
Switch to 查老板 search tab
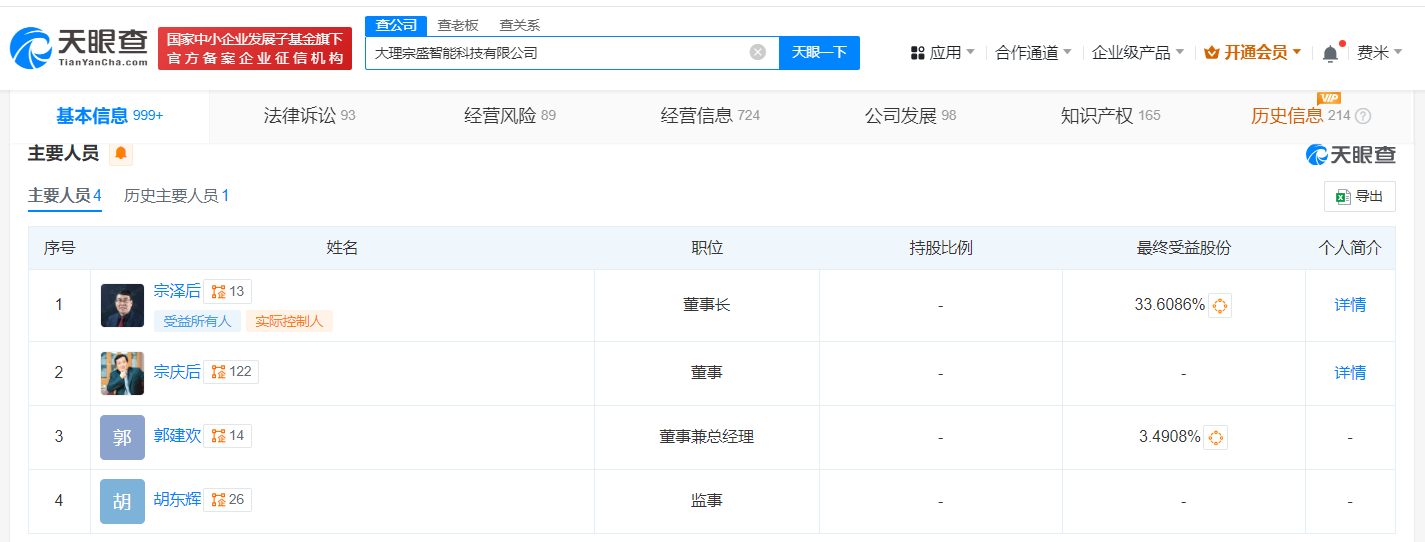458,25
